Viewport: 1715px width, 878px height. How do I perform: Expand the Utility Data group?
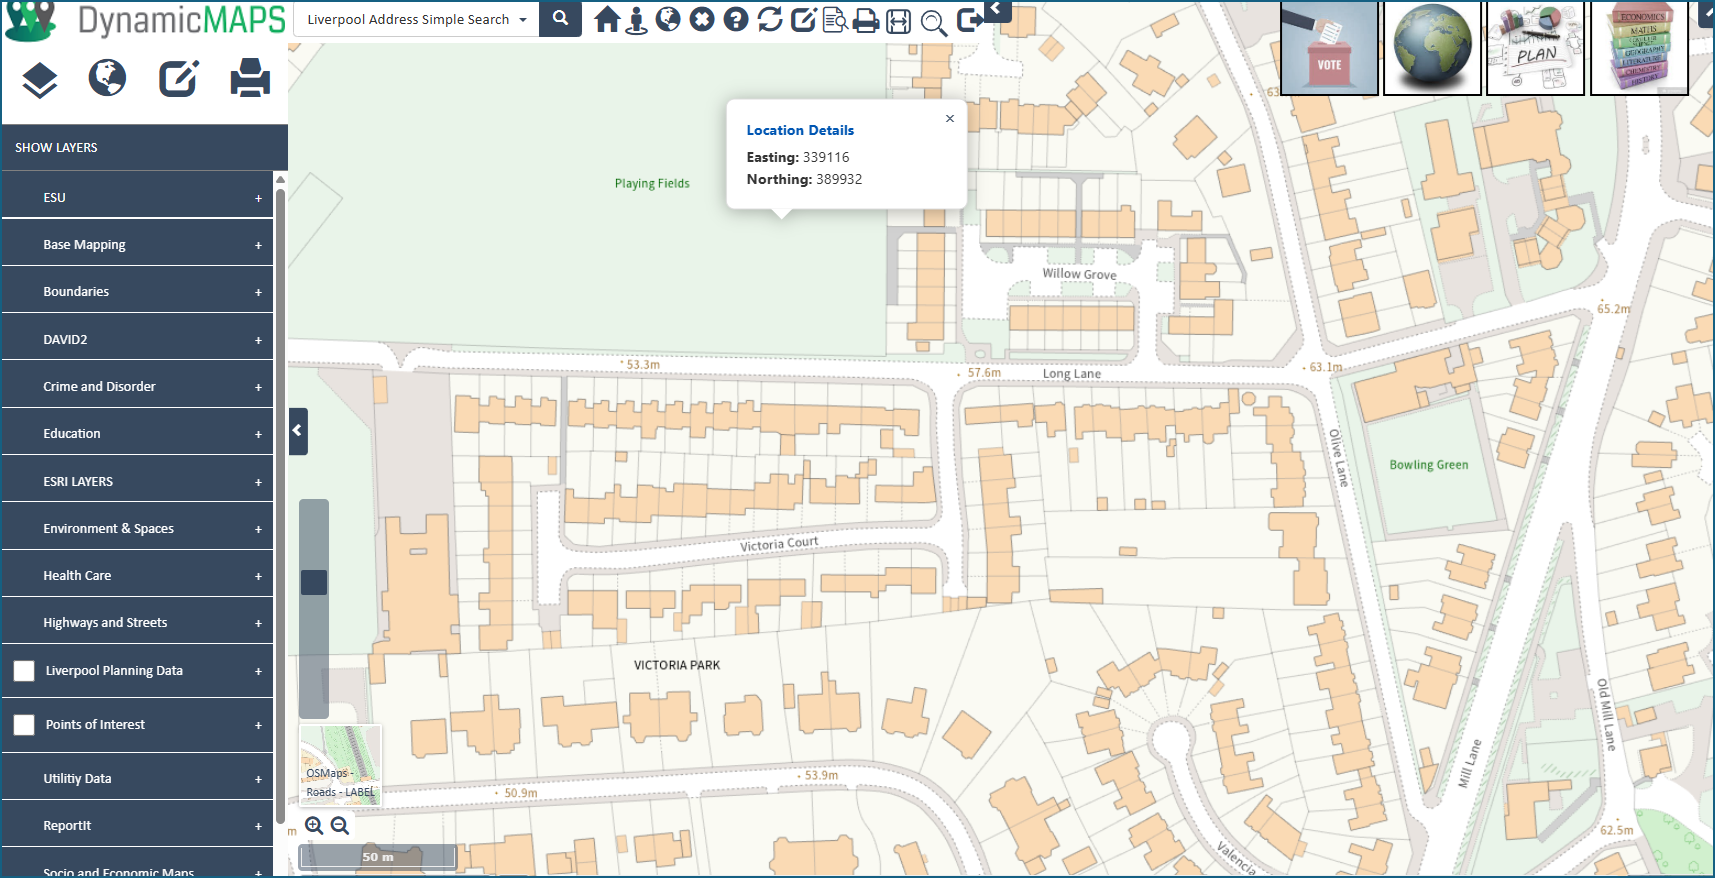click(x=258, y=780)
